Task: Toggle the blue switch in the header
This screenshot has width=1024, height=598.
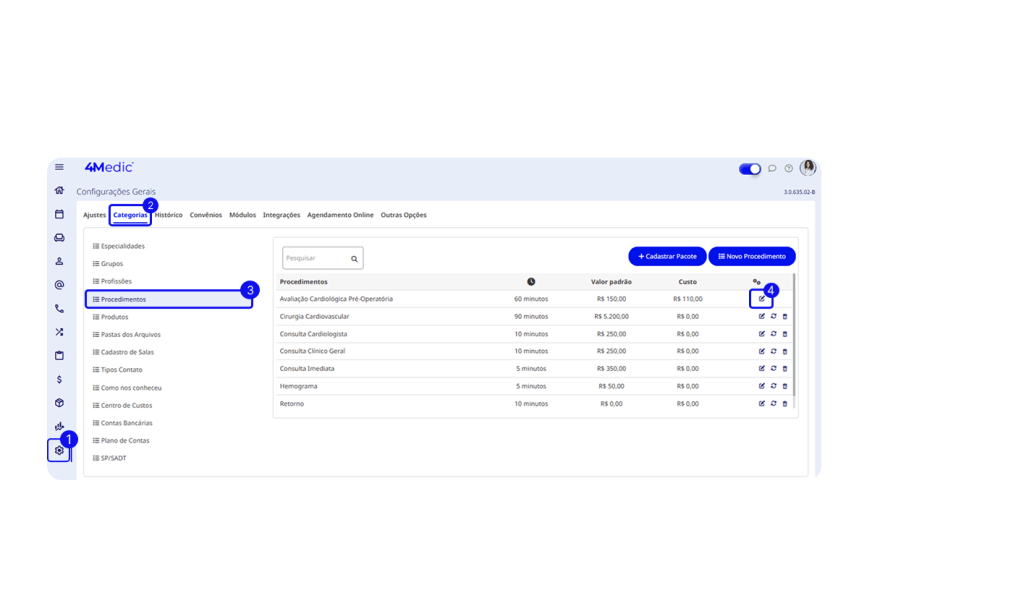Action: (x=750, y=168)
